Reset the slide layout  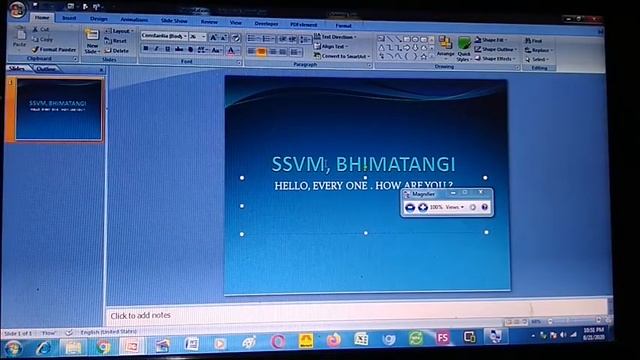pos(116,41)
